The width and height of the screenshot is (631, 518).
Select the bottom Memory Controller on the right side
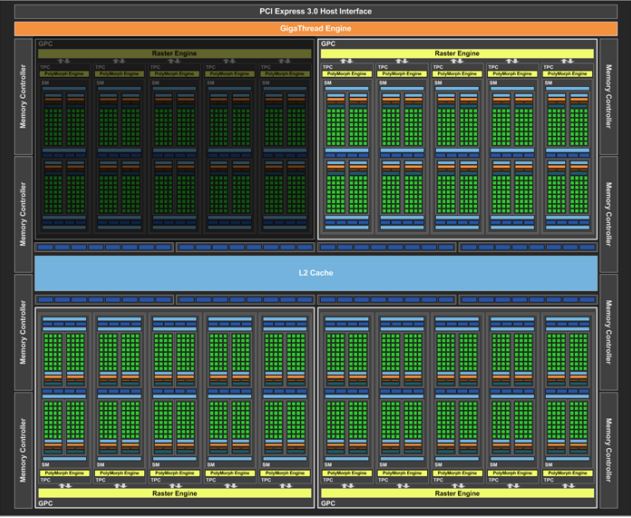[608, 450]
